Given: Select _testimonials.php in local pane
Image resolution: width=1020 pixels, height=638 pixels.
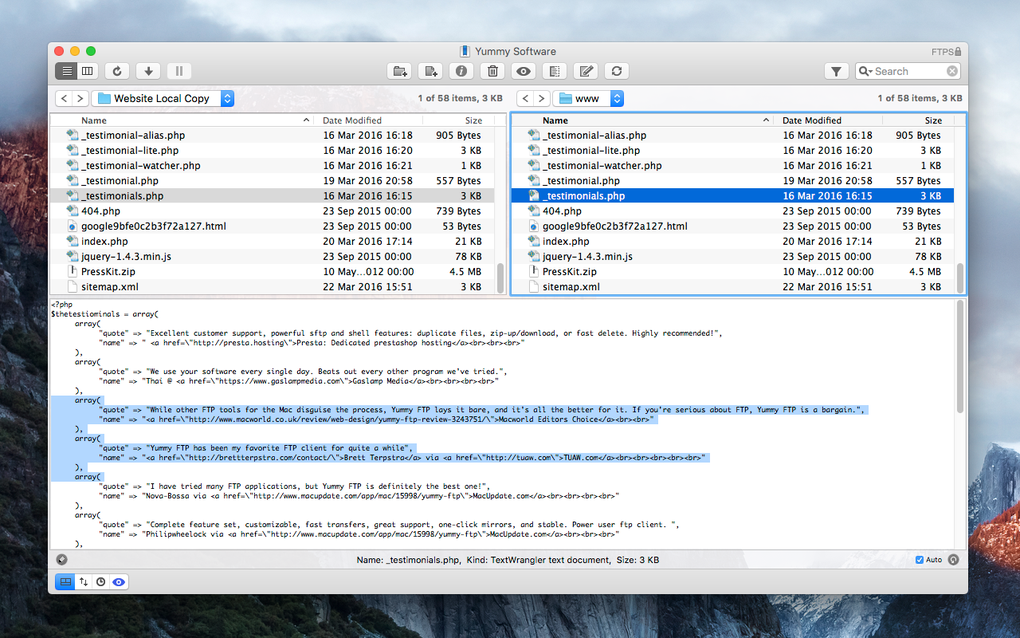Looking at the screenshot, I should pos(273,196).
